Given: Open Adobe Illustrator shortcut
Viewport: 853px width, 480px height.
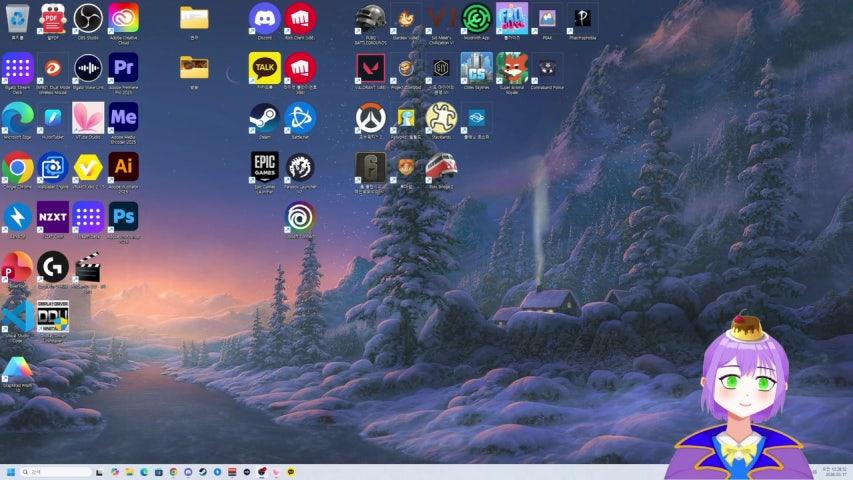Looking at the screenshot, I should tap(123, 166).
